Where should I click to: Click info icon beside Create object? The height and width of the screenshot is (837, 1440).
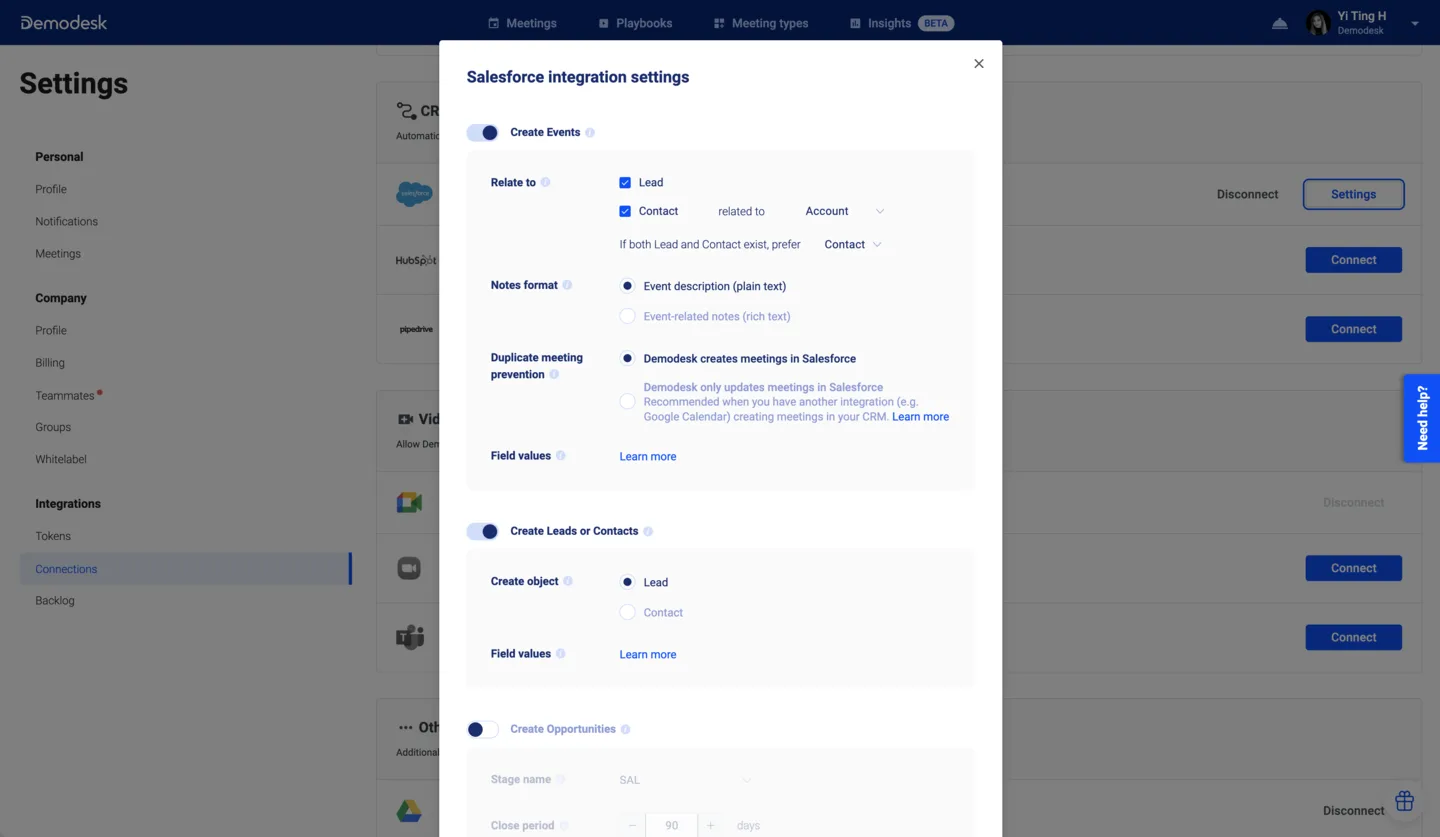tap(568, 581)
